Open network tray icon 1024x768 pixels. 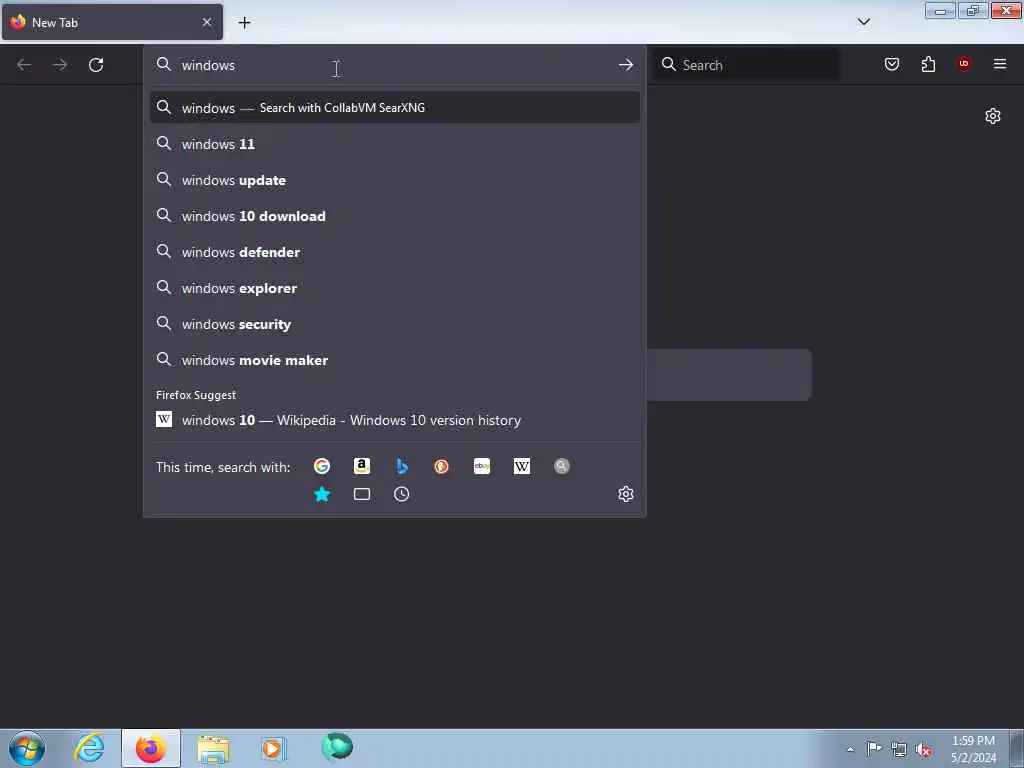coord(899,749)
